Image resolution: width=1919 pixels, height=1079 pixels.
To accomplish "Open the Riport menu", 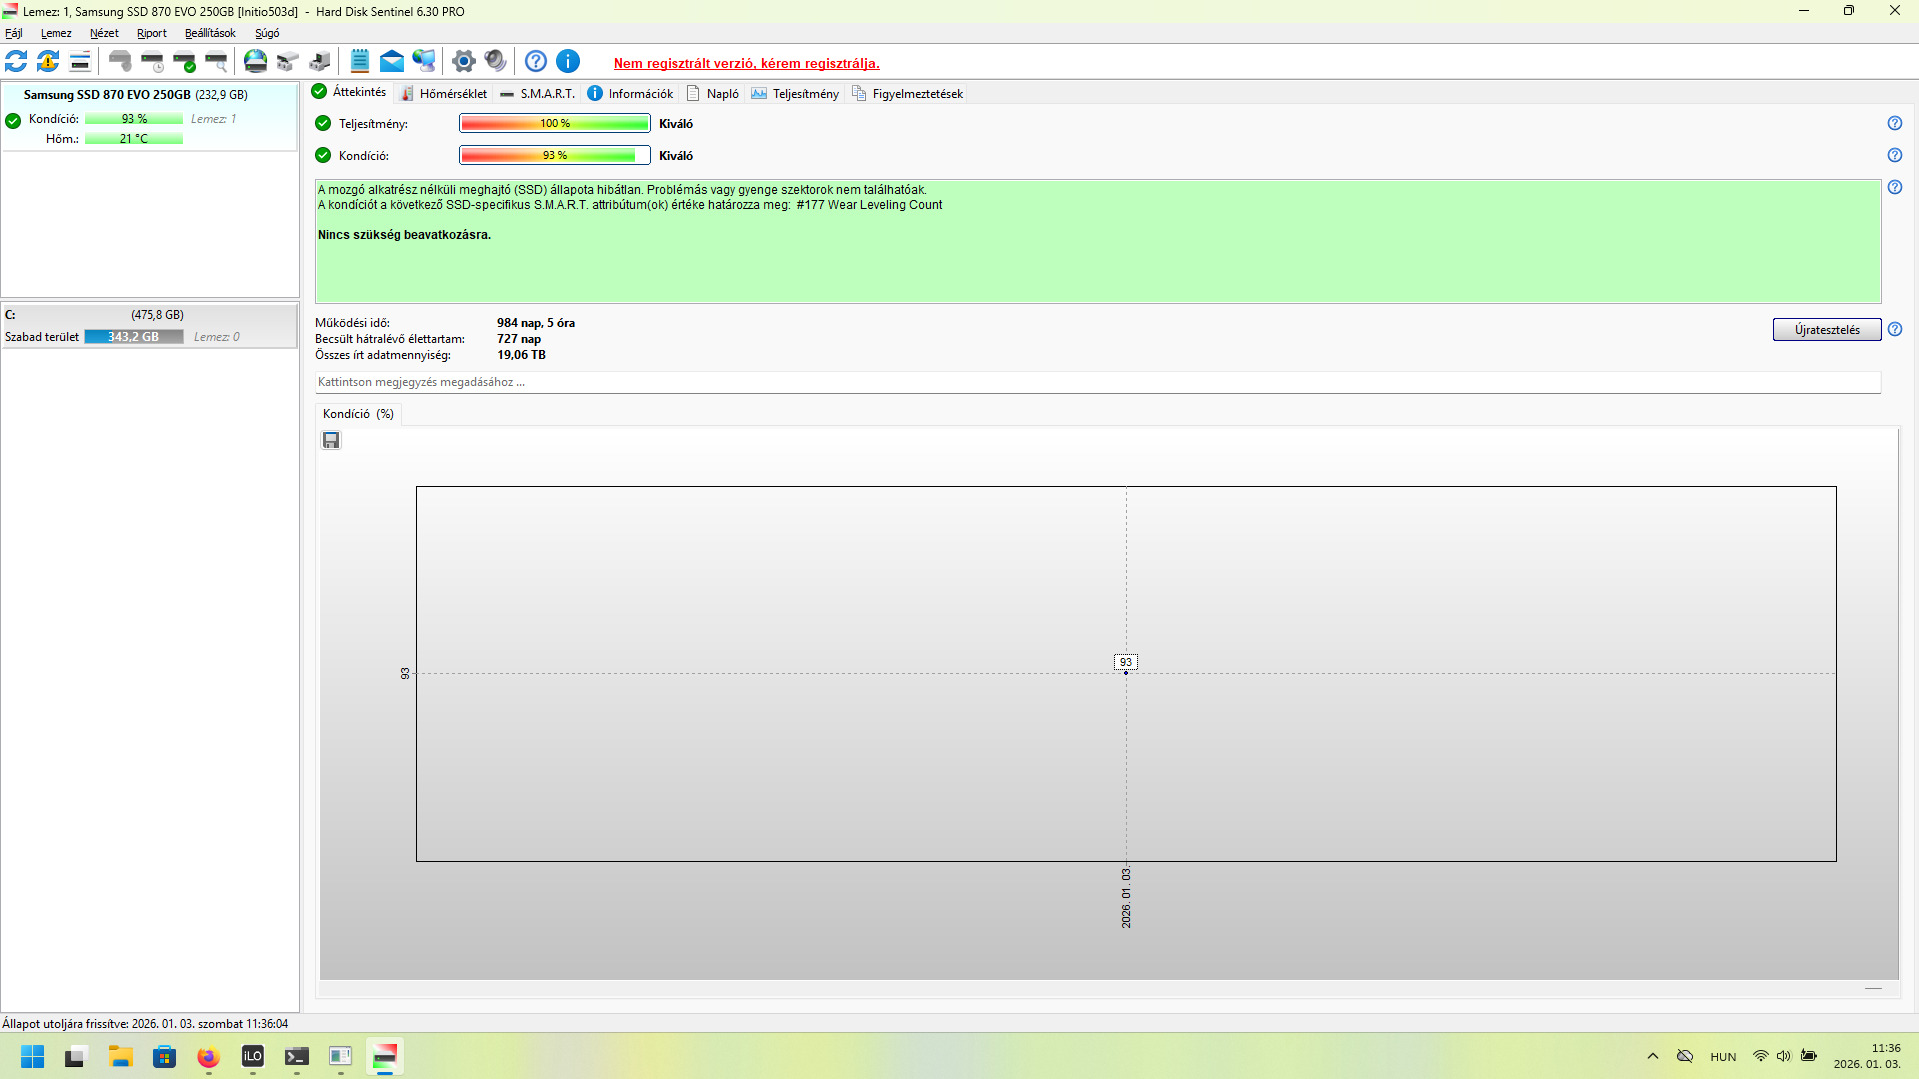I will click(x=152, y=33).
